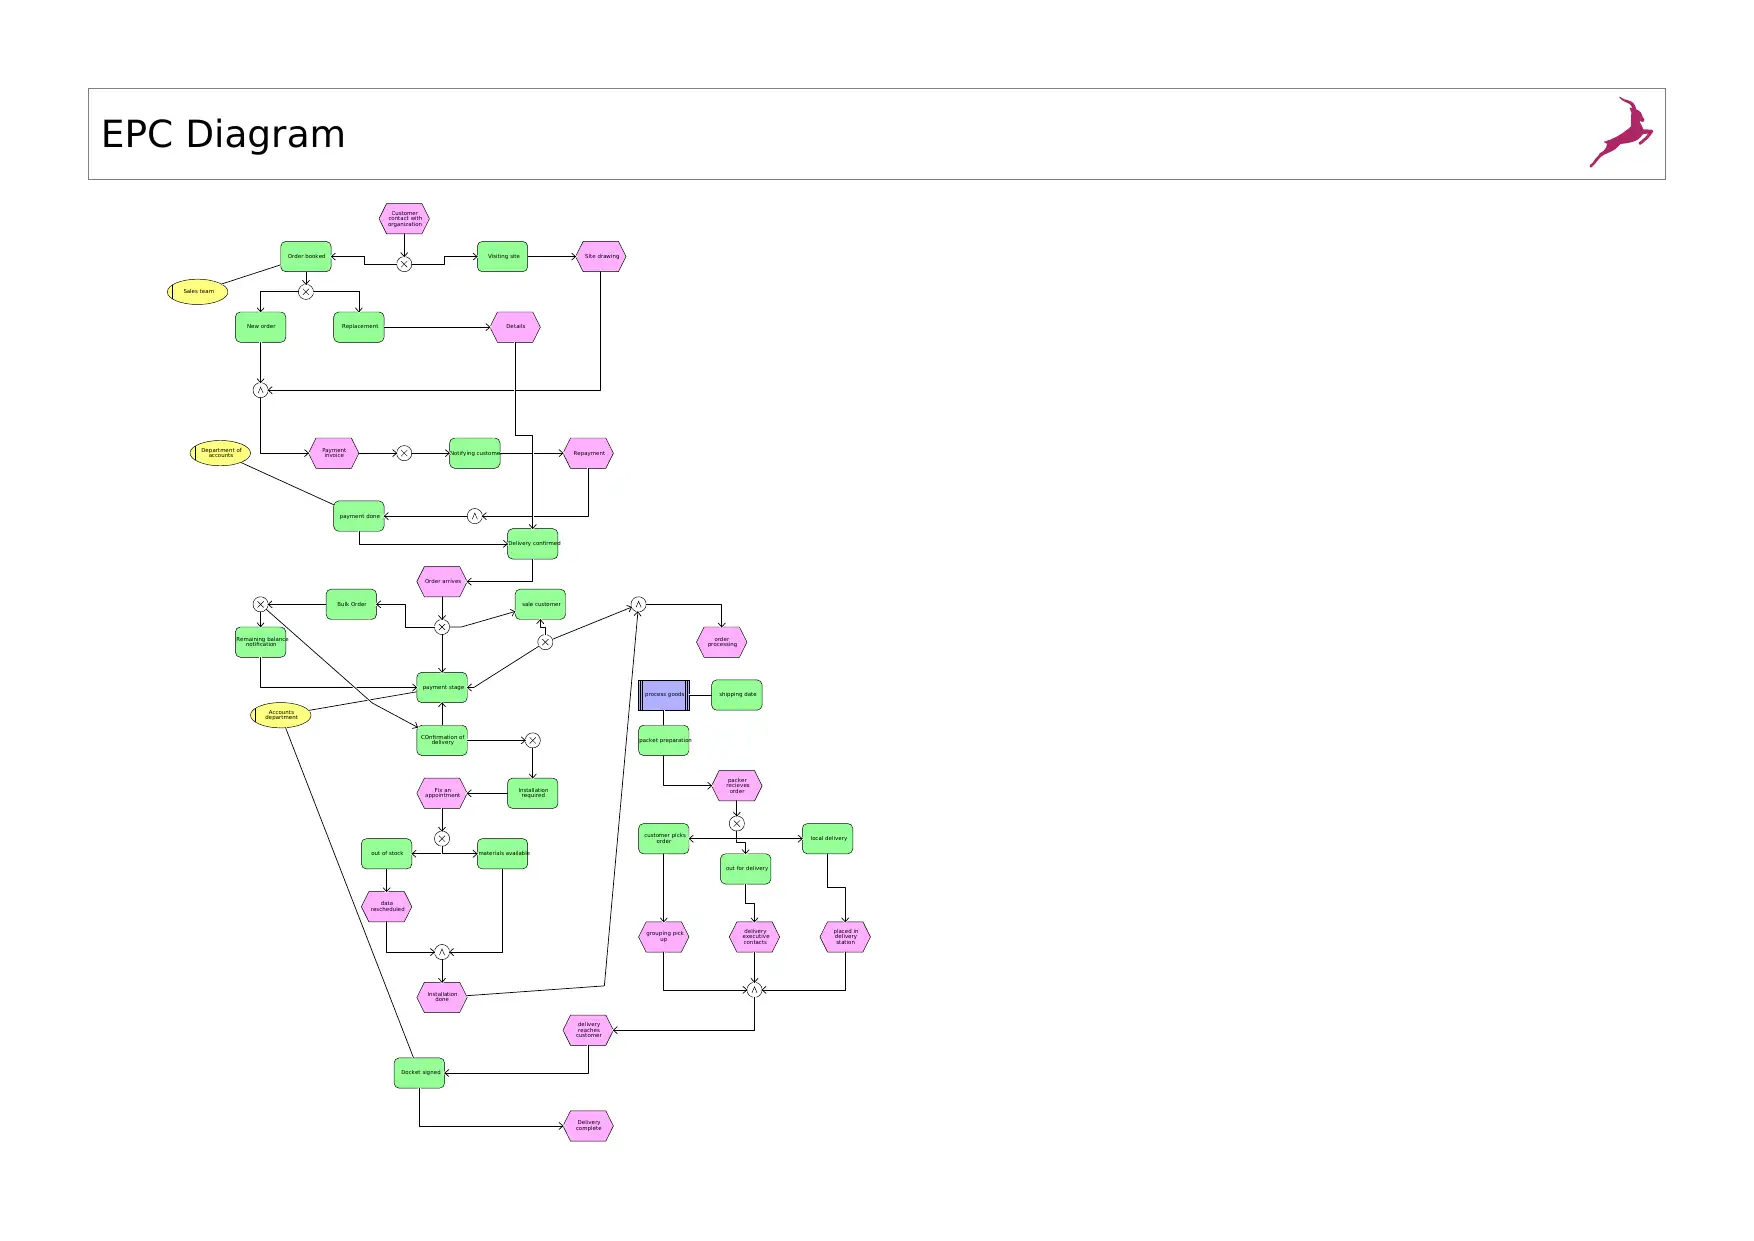Select the AND connector below New order
Viewport: 1754px width, 1241px height.
tap(260, 390)
